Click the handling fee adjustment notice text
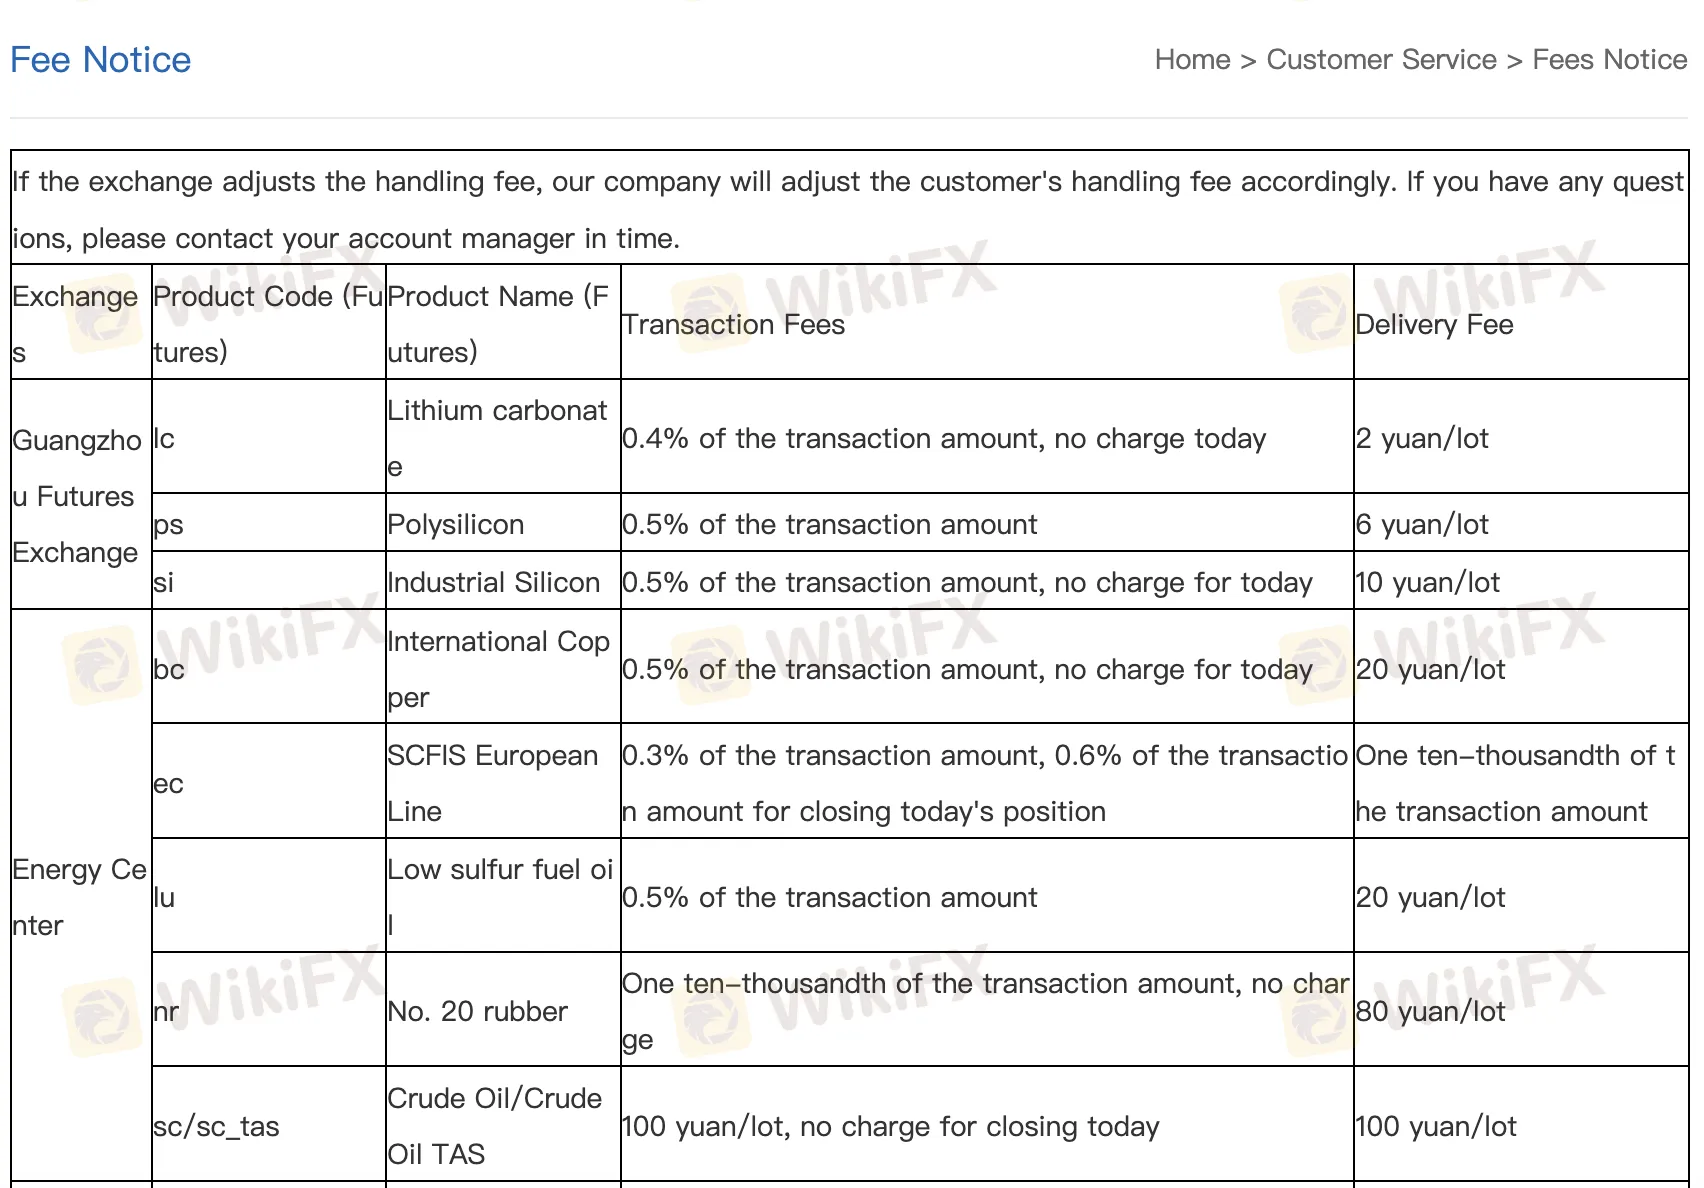Viewport: 1704px width, 1188px height. pos(848,209)
